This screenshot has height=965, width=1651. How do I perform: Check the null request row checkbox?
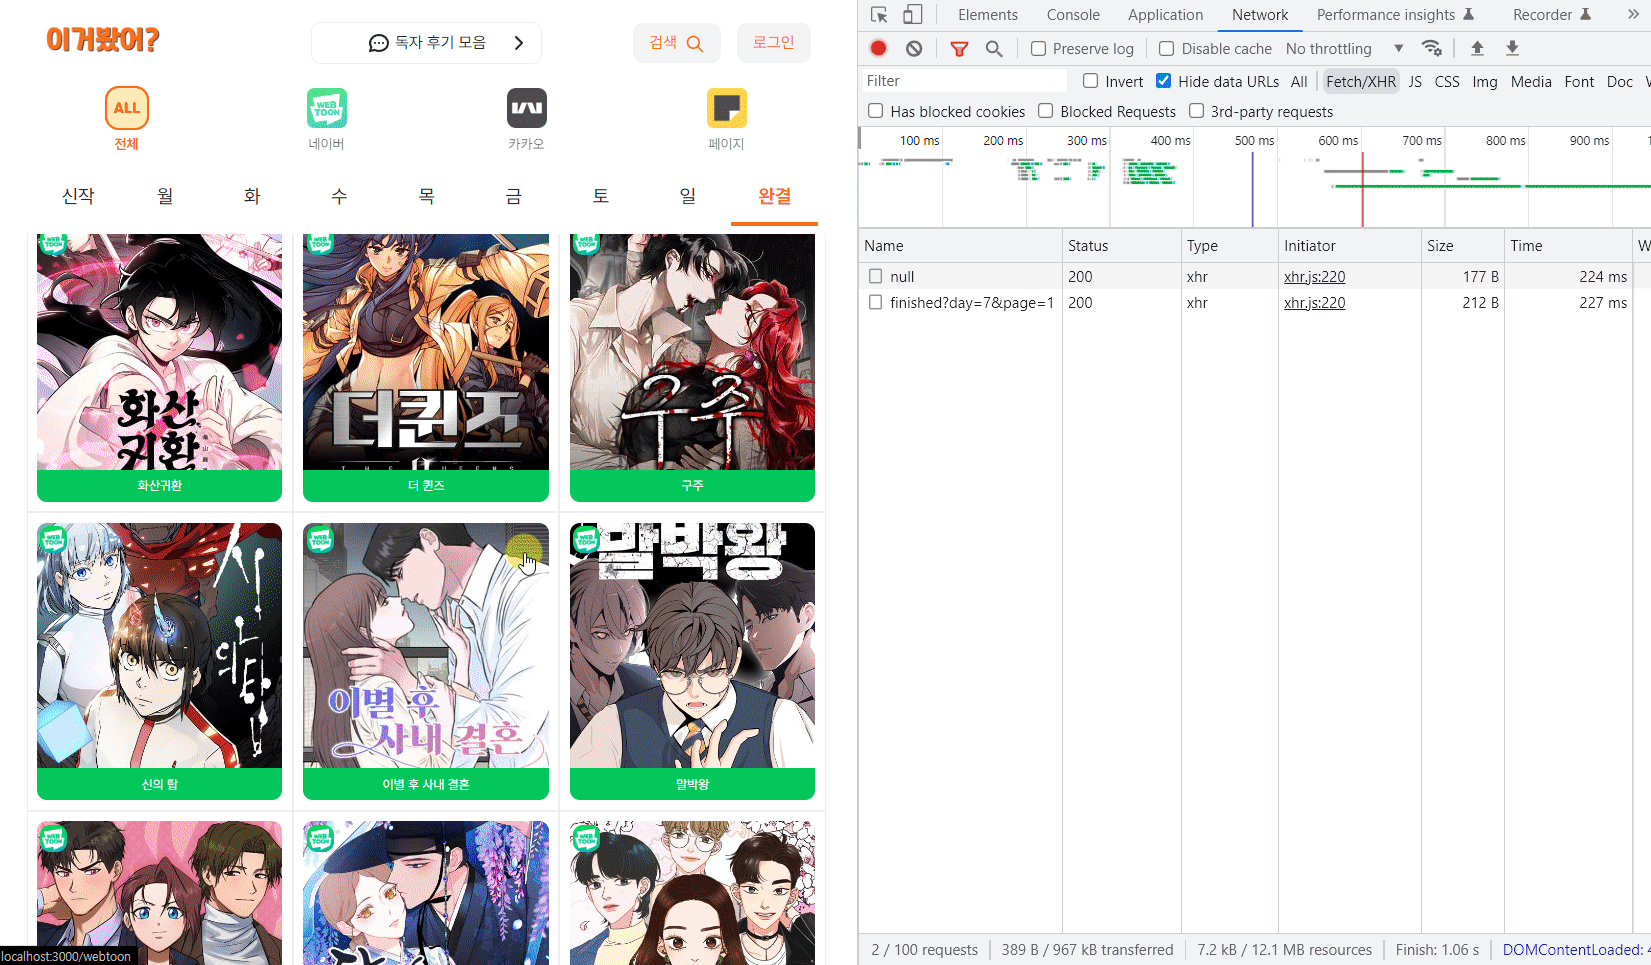click(876, 276)
